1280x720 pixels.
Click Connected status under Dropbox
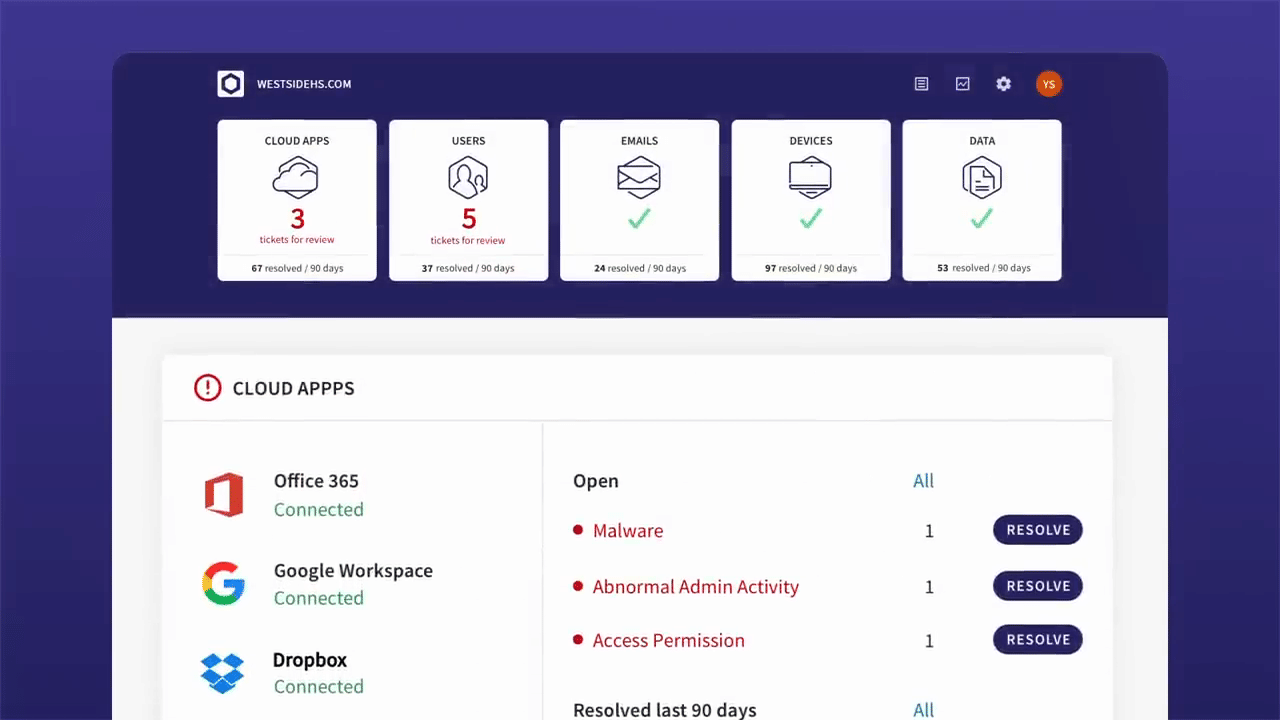319,687
